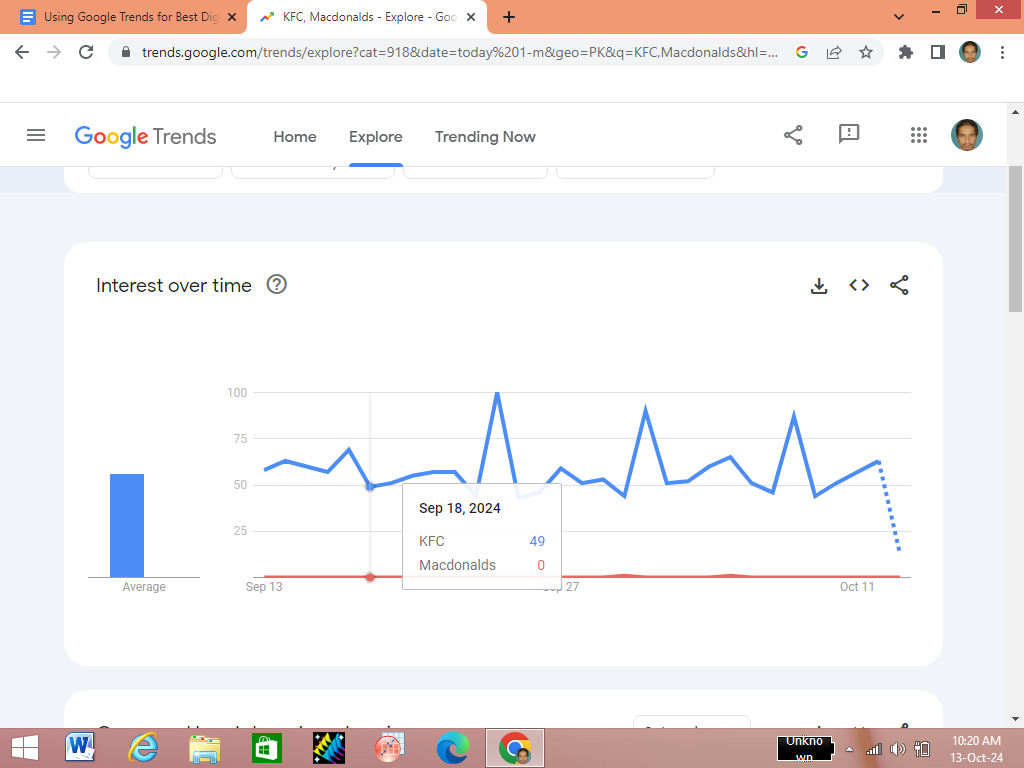
Task: Go to the Home tab
Action: (295, 136)
